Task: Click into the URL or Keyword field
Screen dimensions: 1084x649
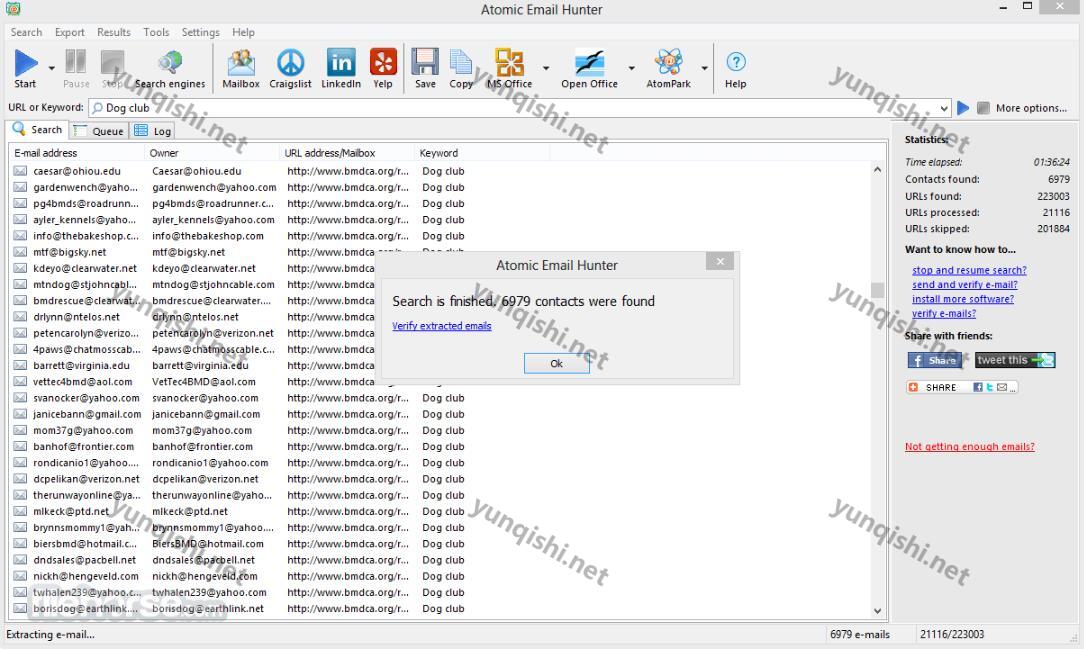Action: pyautogui.click(x=520, y=108)
